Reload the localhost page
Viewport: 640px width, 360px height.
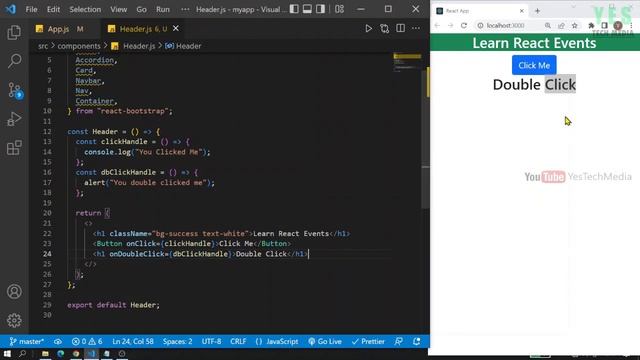tap(464, 25)
